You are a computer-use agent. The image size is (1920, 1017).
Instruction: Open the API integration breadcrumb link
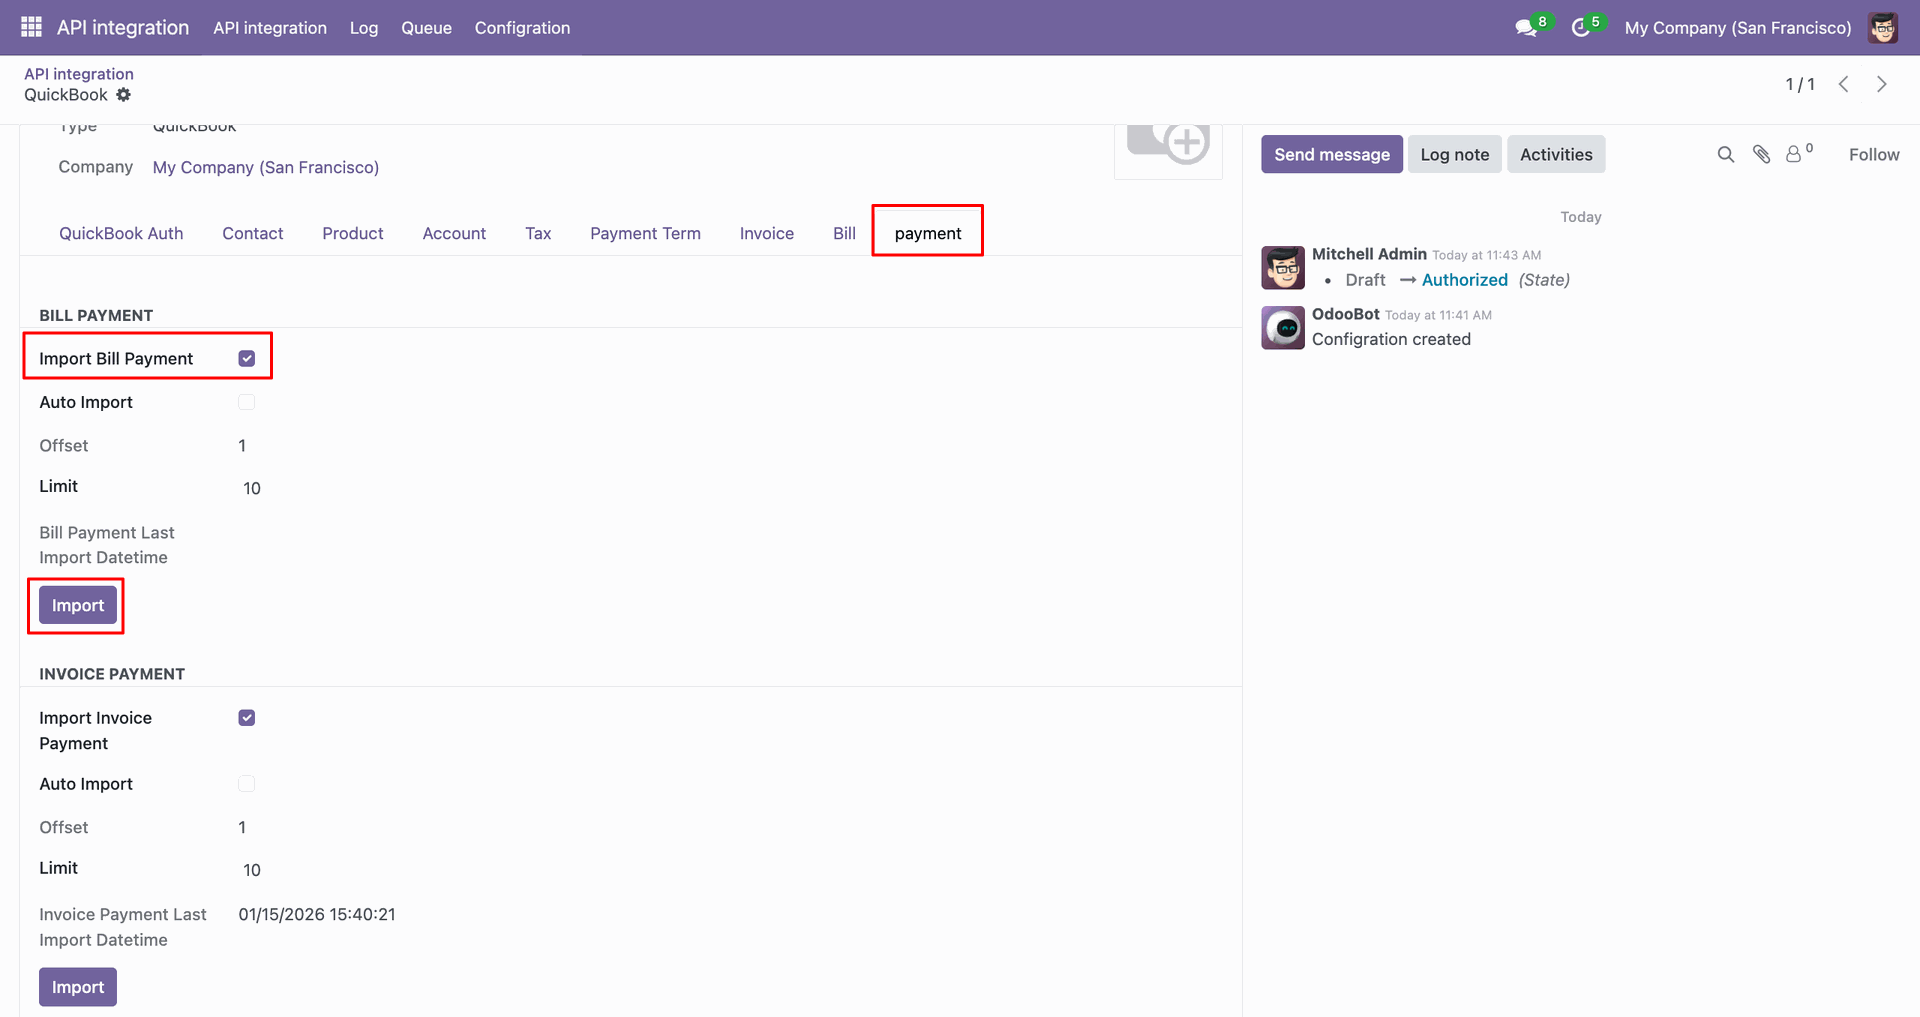pyautogui.click(x=79, y=73)
